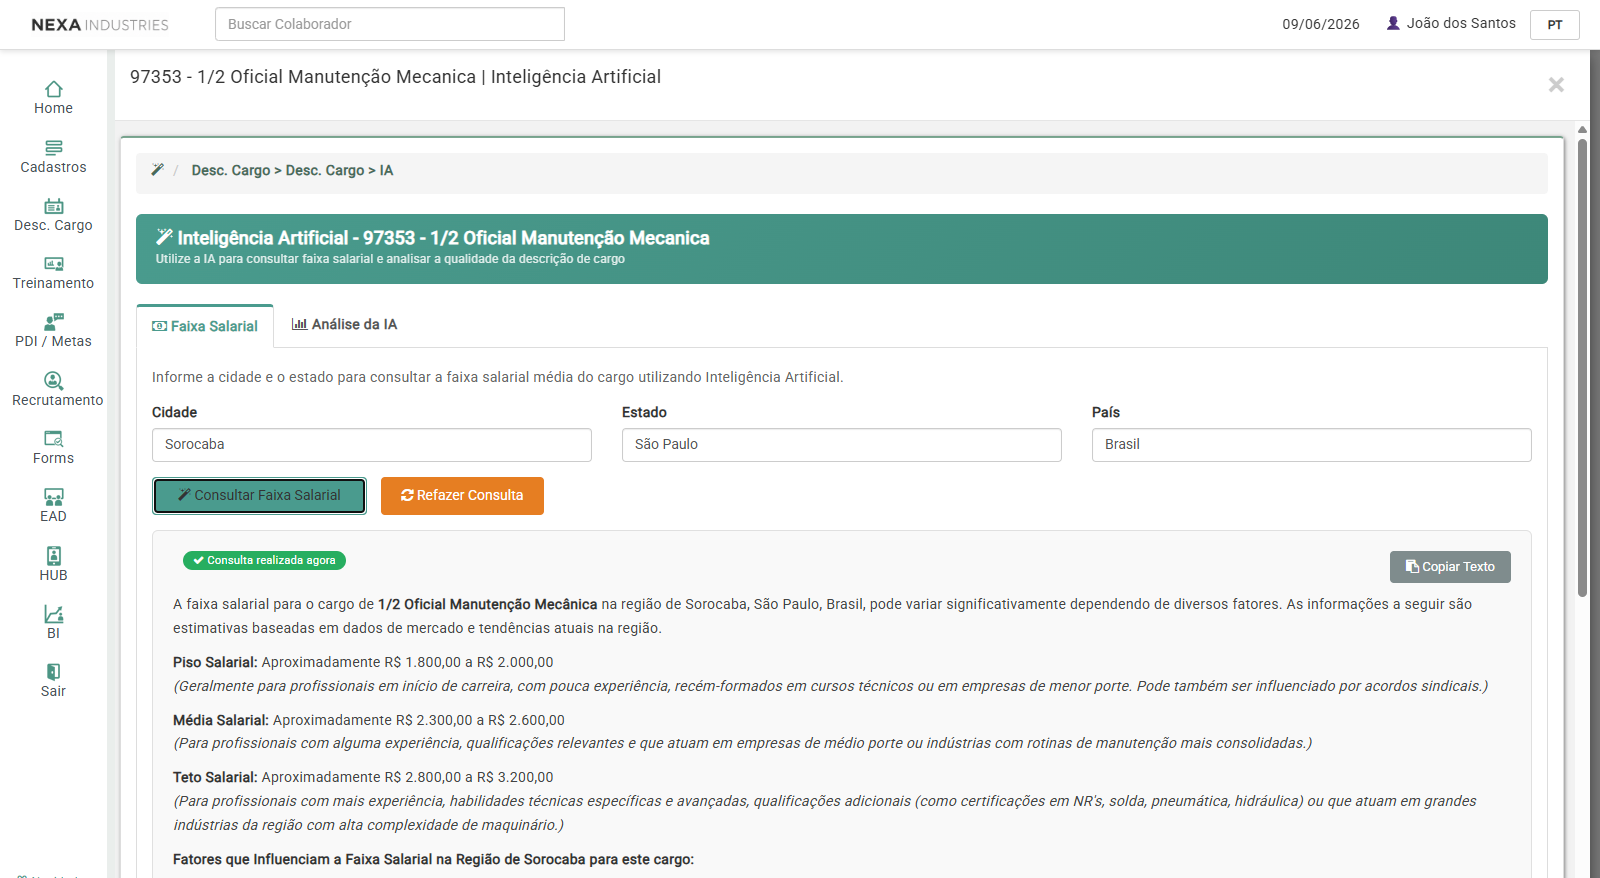Switch to the Faixa Salarial tab
The height and width of the screenshot is (878, 1600).
tap(205, 326)
